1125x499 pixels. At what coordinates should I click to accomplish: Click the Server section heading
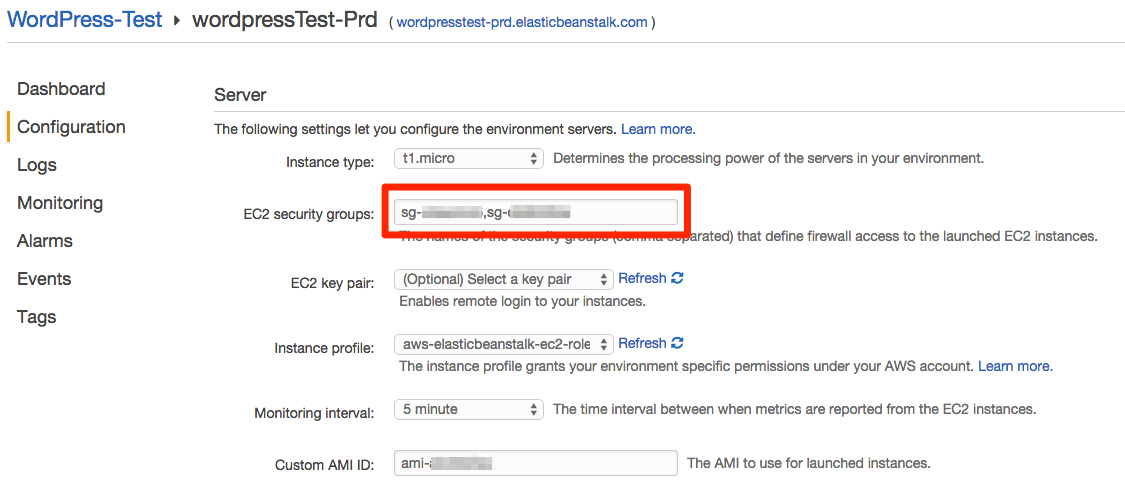coord(240,95)
